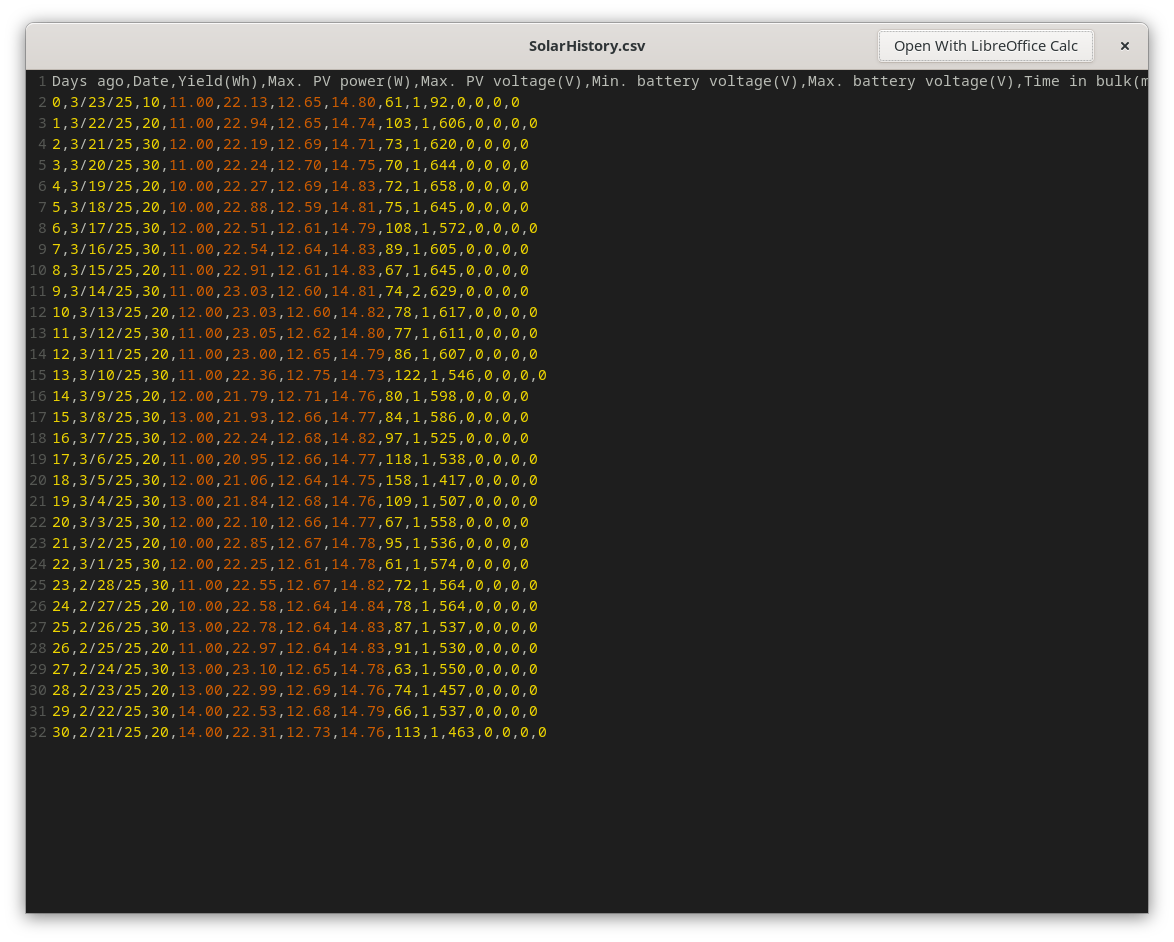Click the row dated 3/10/25
The image size is (1174, 942).
tap(299, 374)
